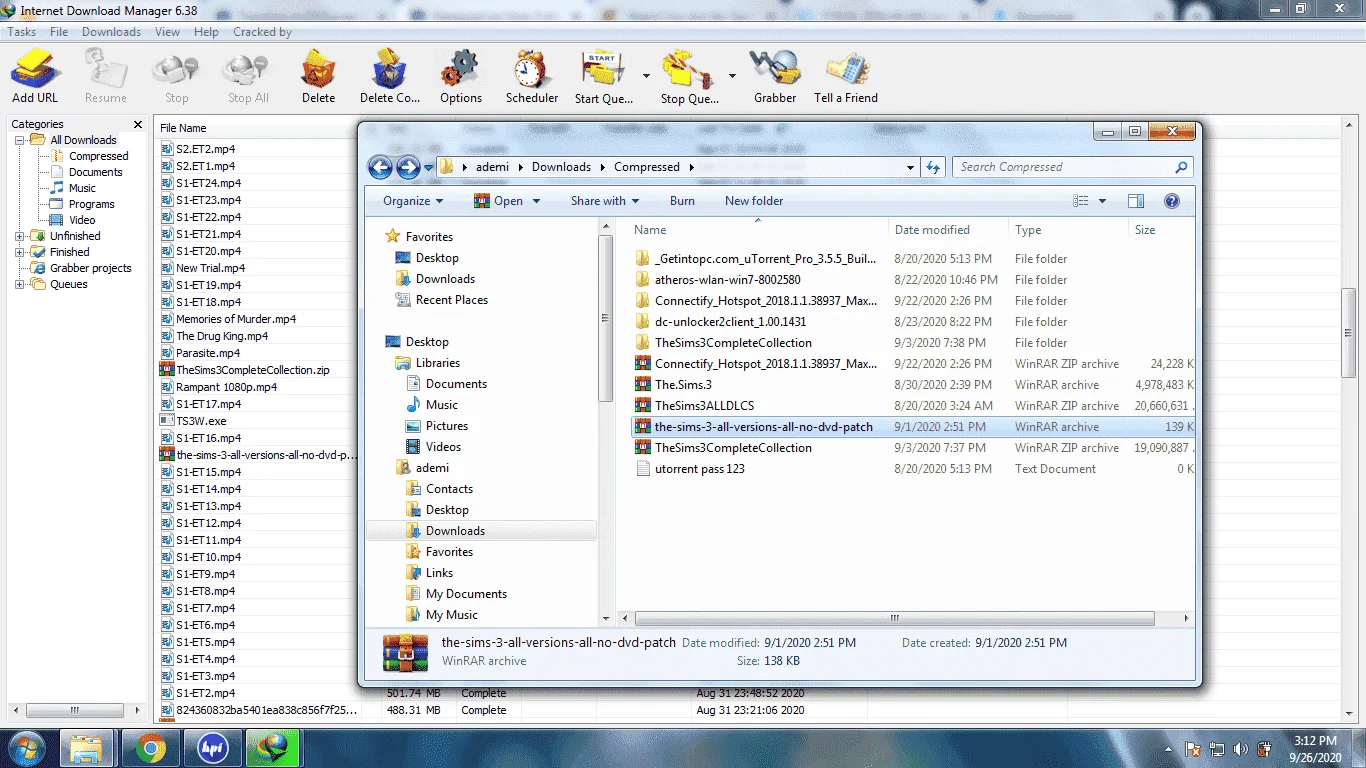
Task: Open the Help menu
Action: [206, 32]
